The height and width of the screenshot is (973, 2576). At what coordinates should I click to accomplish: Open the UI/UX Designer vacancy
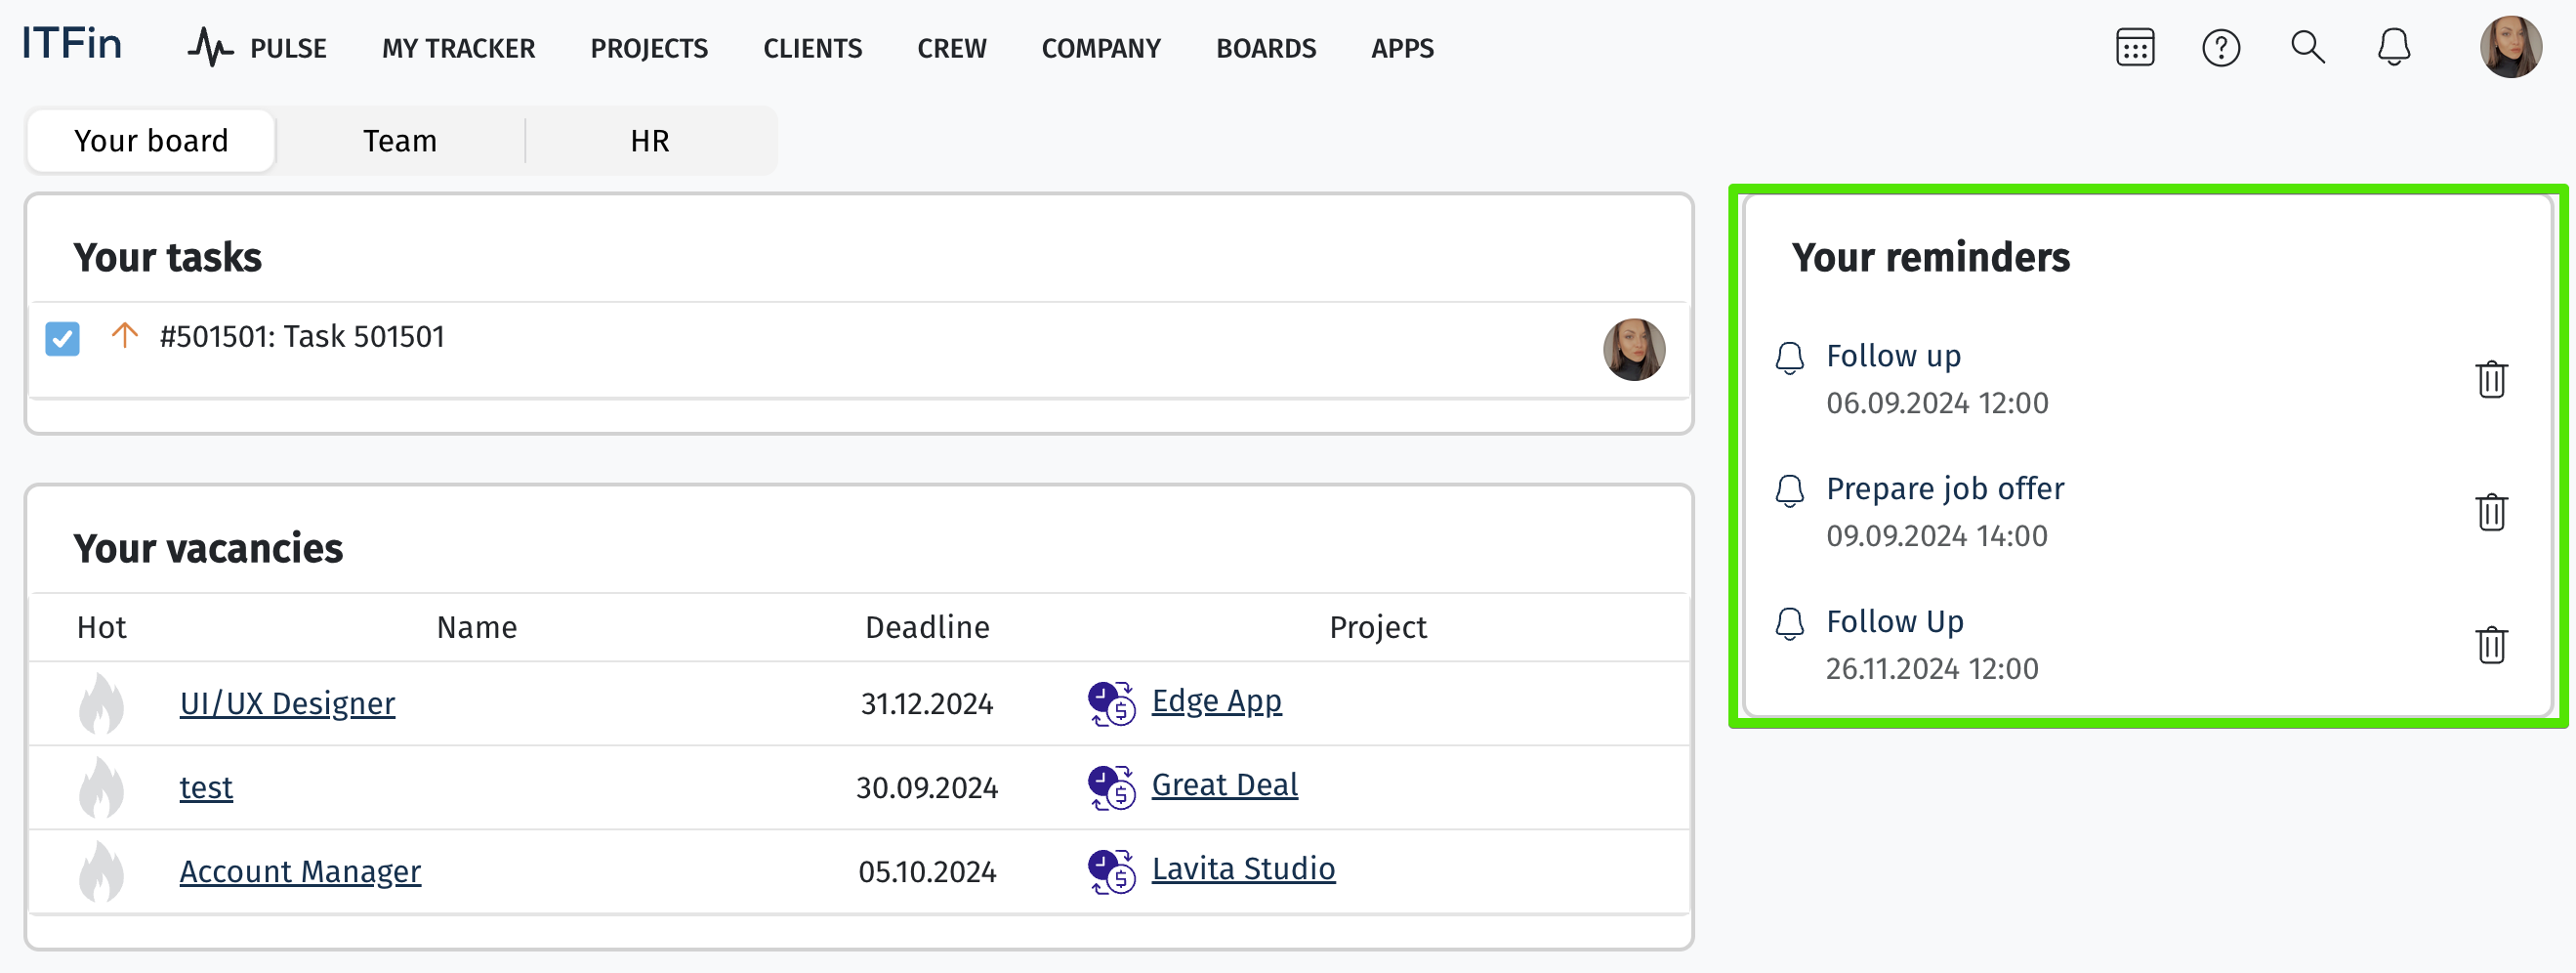point(287,703)
